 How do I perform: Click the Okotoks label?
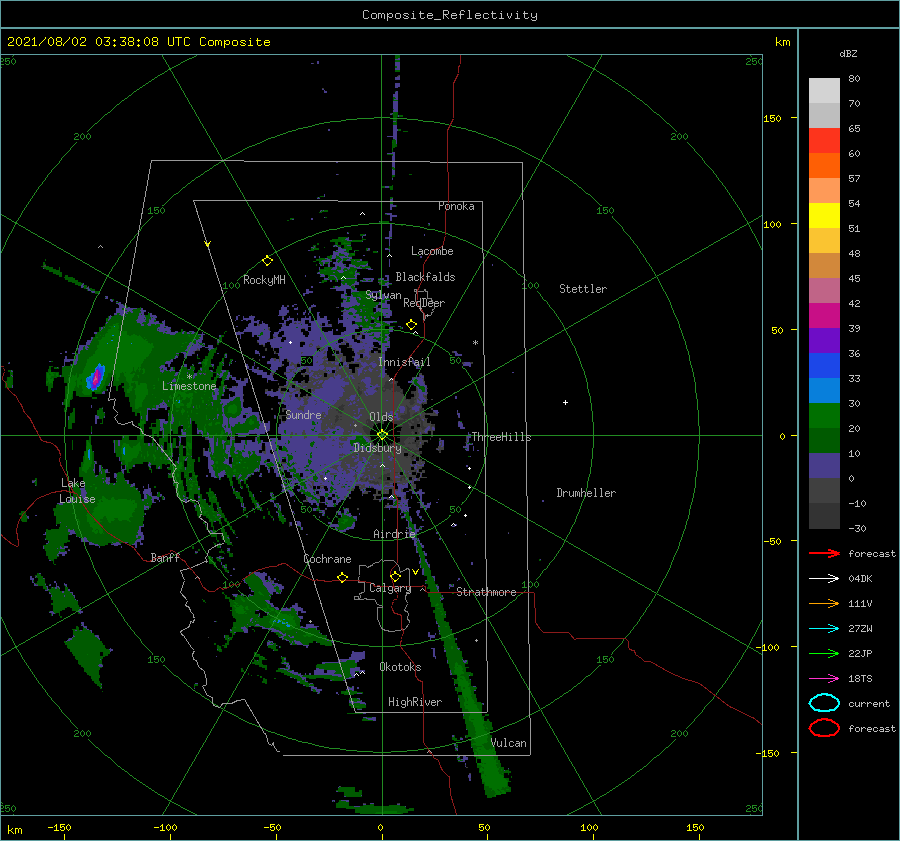pyautogui.click(x=400, y=667)
